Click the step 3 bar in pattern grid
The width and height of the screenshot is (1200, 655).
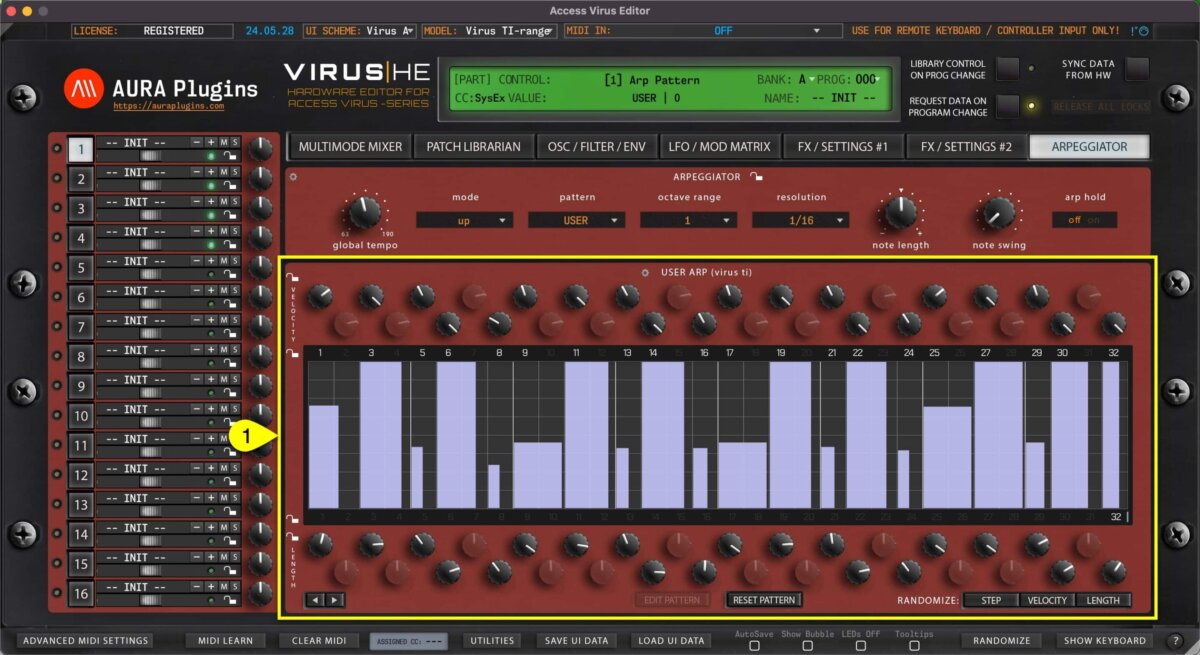(x=380, y=435)
